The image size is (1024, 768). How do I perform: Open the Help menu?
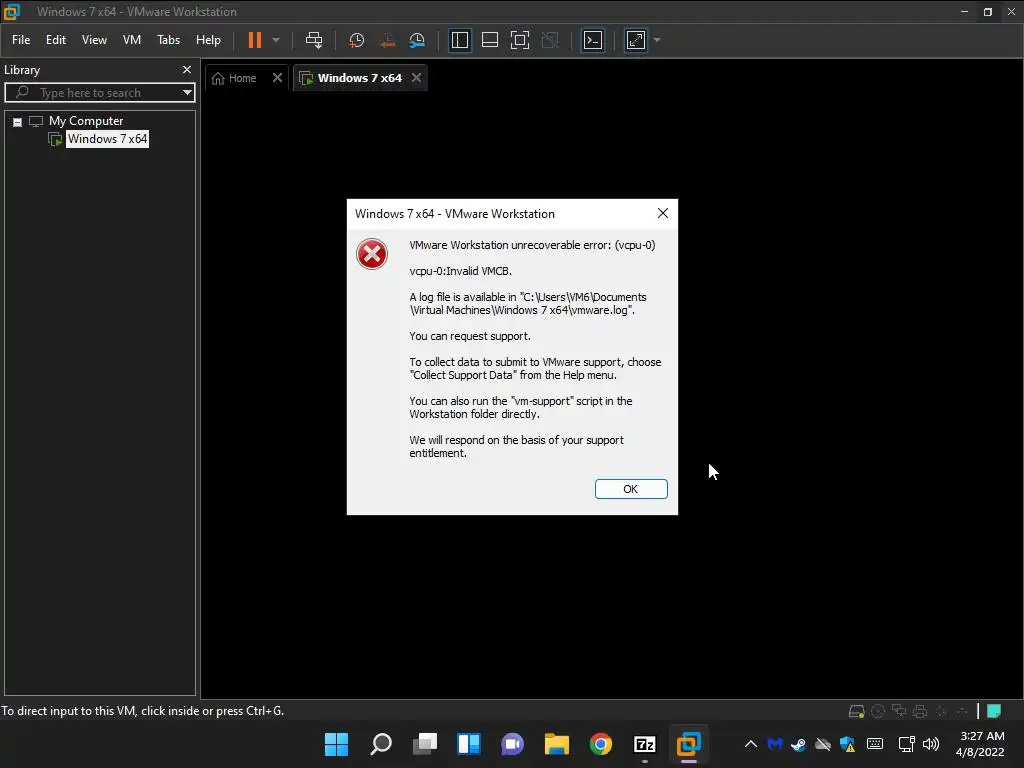click(x=208, y=40)
